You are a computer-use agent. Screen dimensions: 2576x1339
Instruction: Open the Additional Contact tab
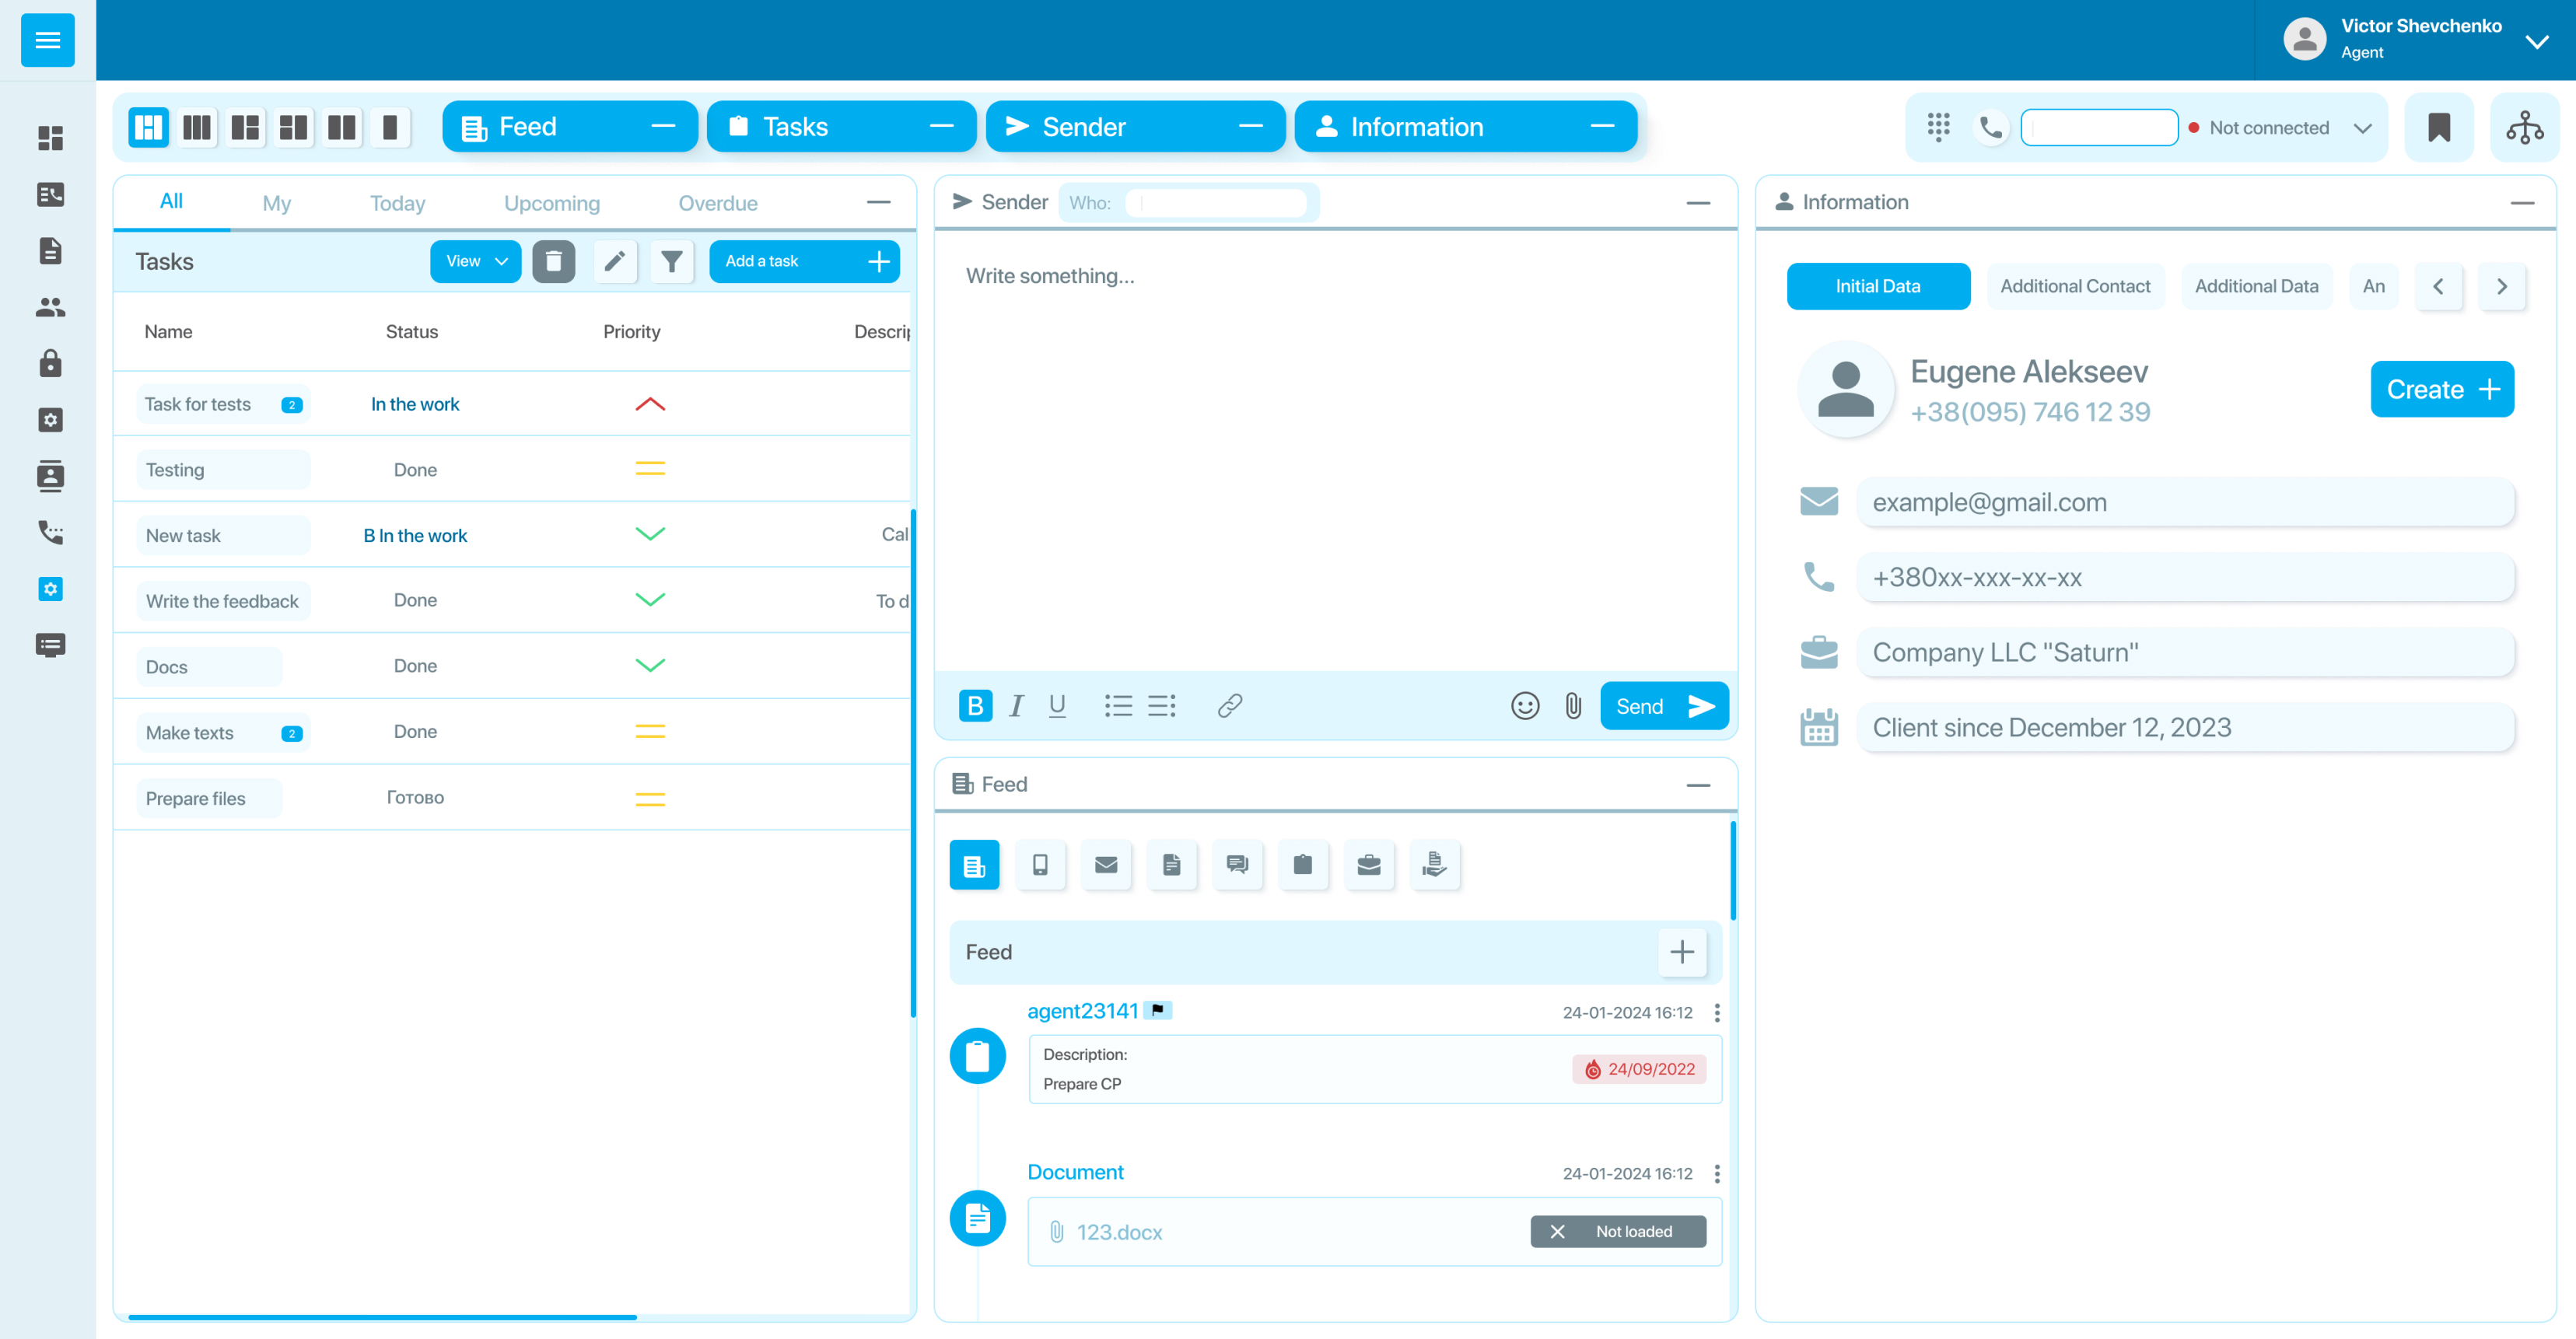tap(2074, 286)
